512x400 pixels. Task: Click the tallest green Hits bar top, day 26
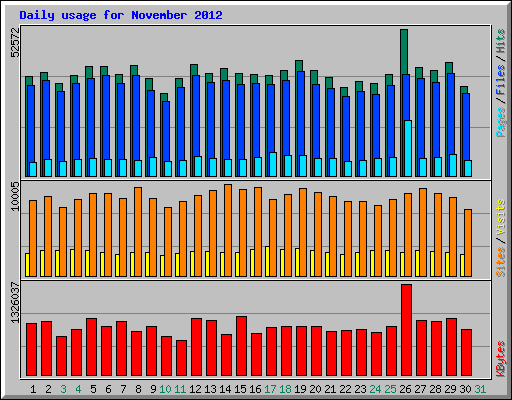tap(404, 52)
